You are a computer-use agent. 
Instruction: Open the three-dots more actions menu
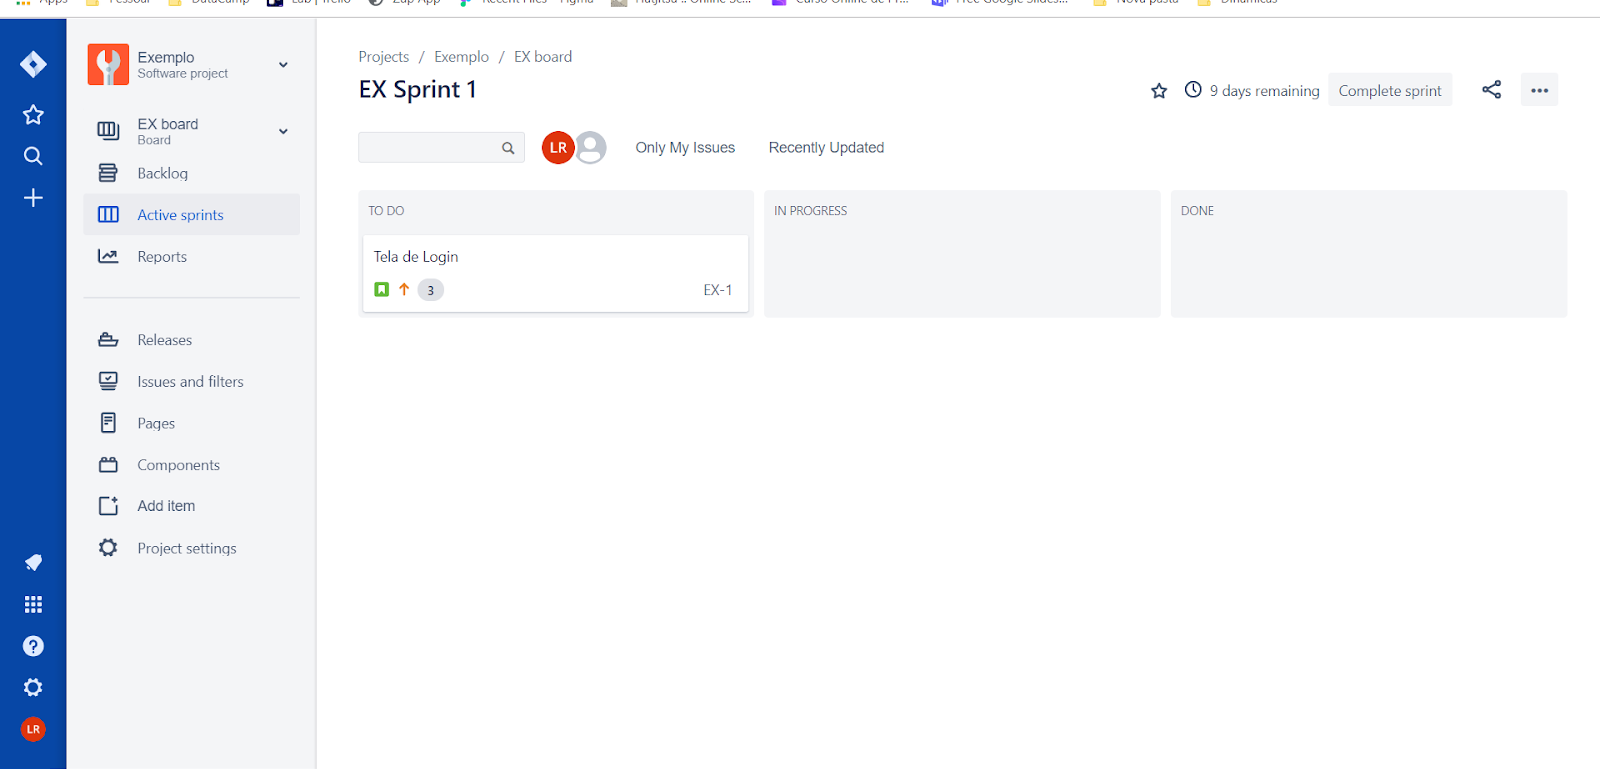coord(1539,90)
